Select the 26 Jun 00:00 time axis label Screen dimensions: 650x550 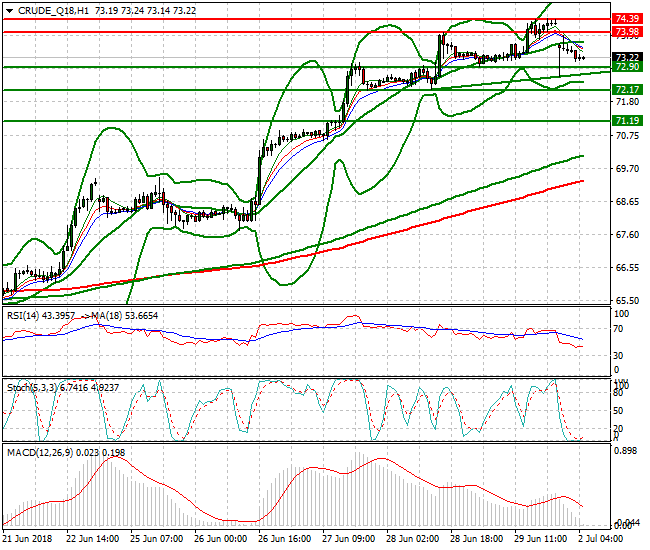coord(221,539)
